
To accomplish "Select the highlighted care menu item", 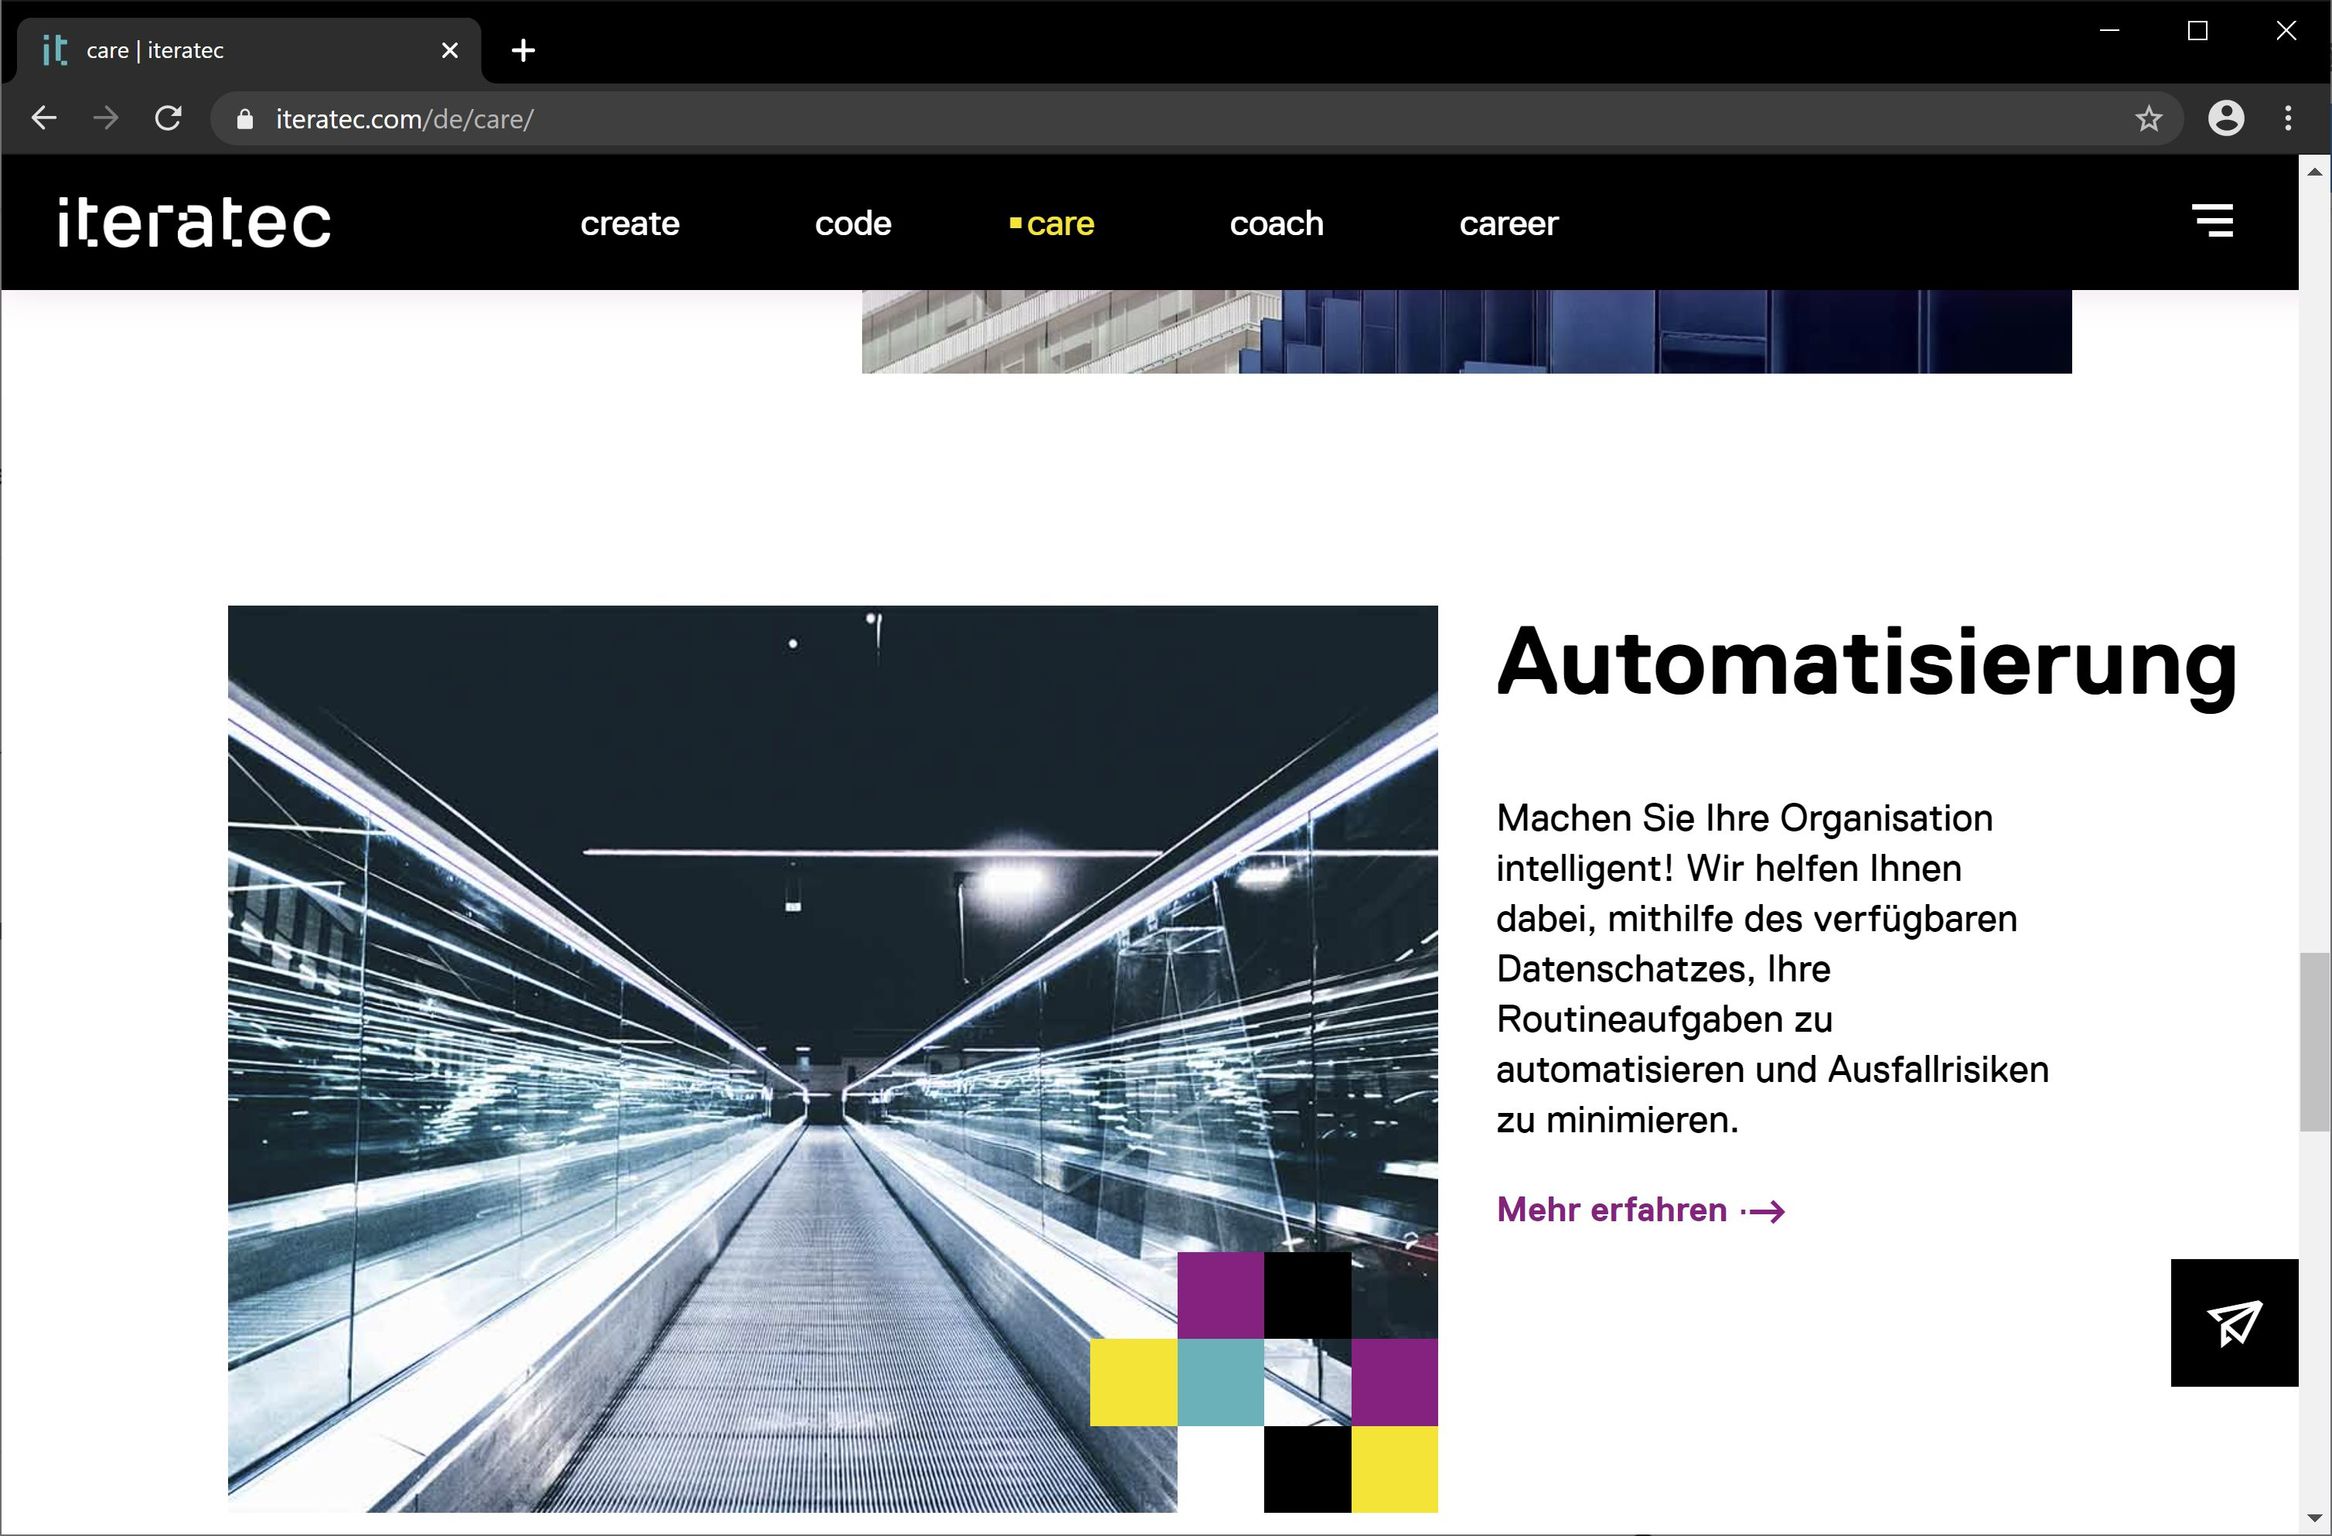I will pos(1052,223).
